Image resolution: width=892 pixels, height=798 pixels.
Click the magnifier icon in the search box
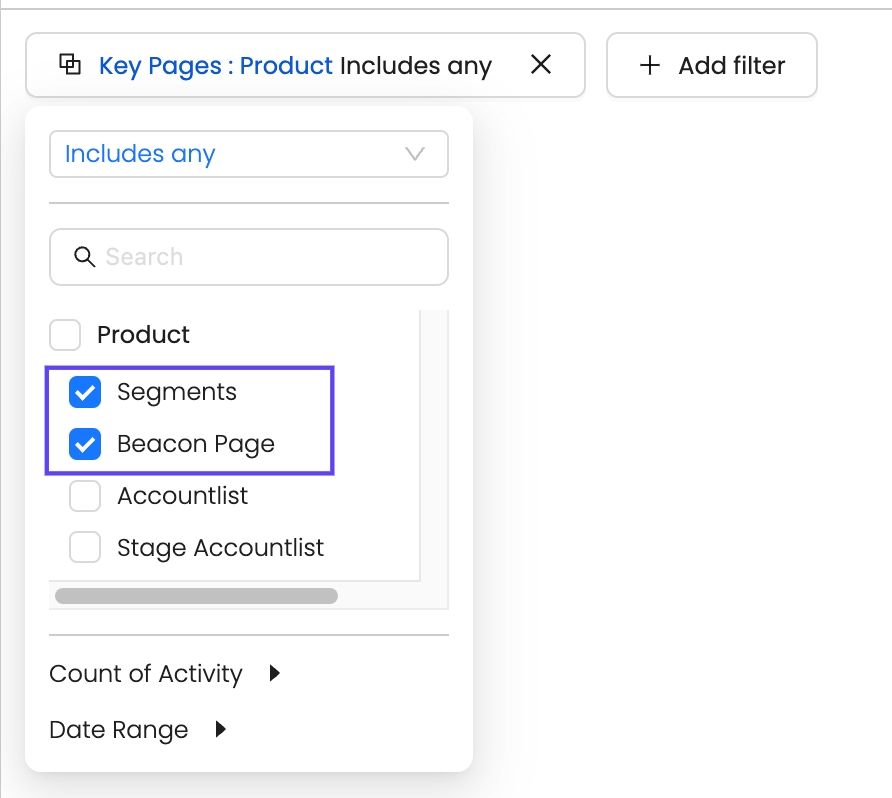pos(84,257)
